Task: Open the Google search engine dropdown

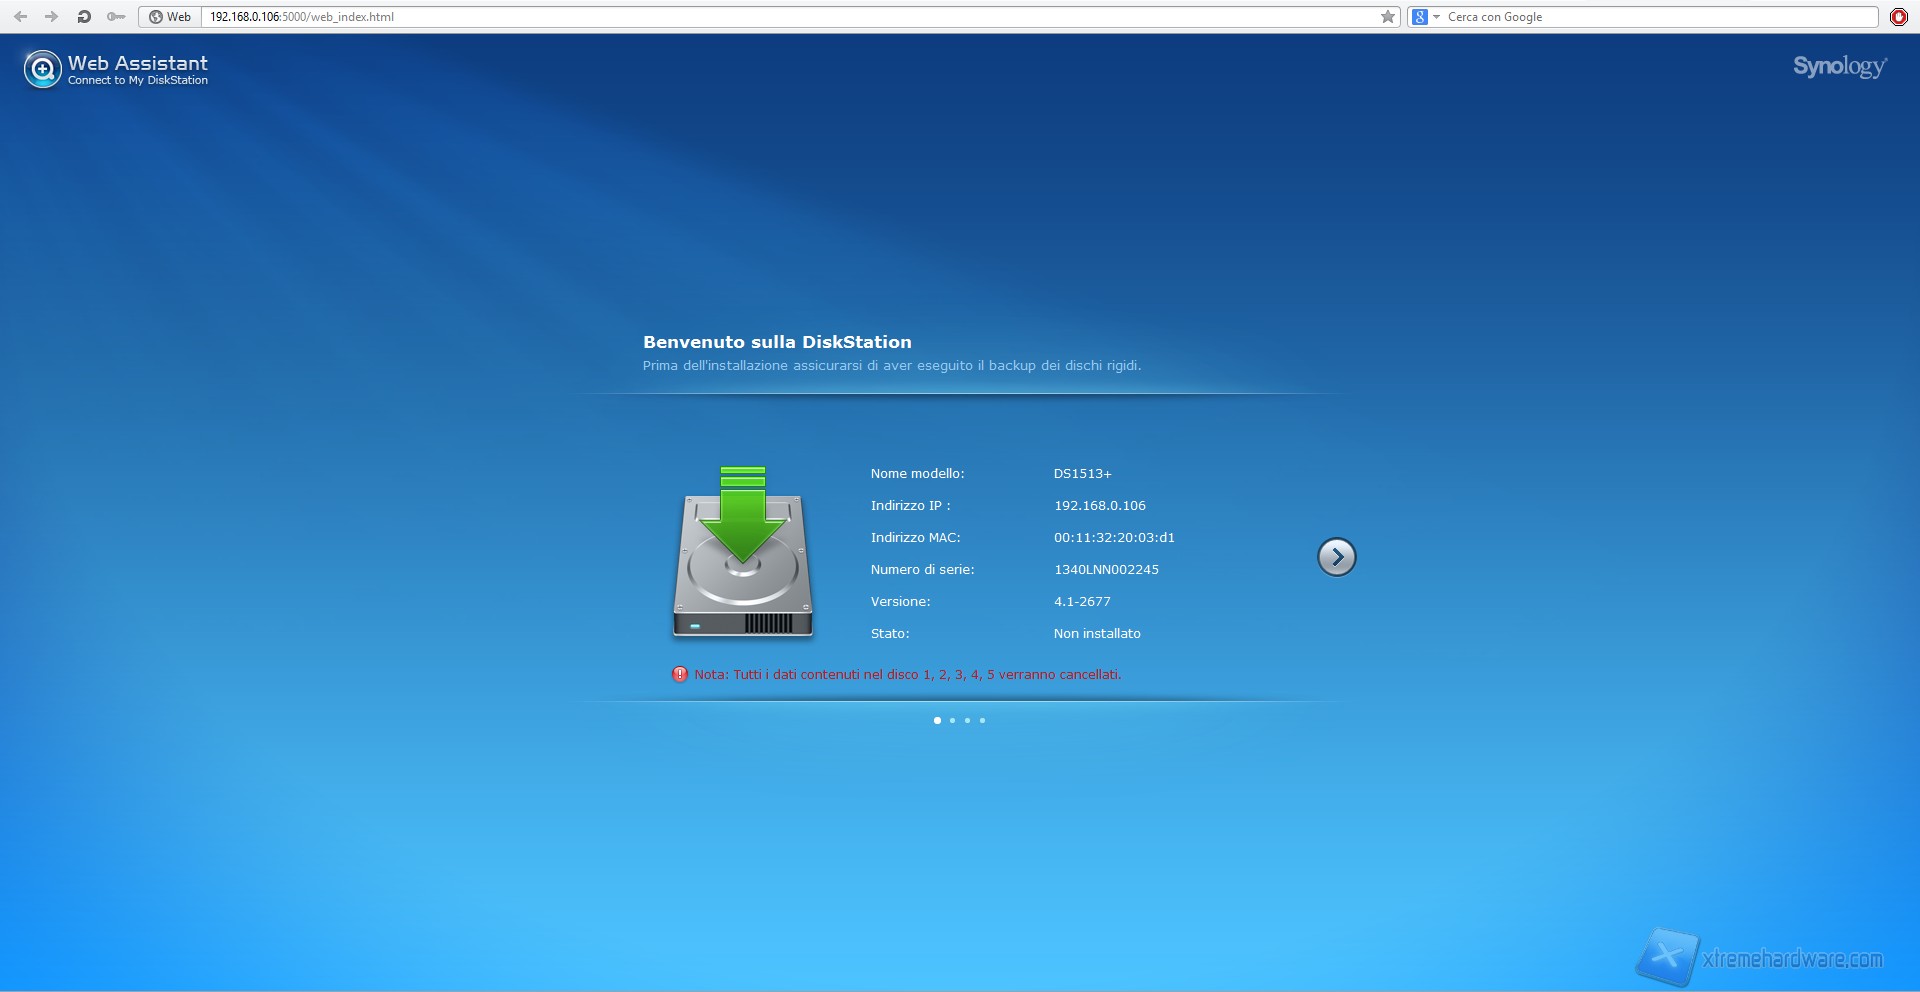Action: [x=1425, y=17]
